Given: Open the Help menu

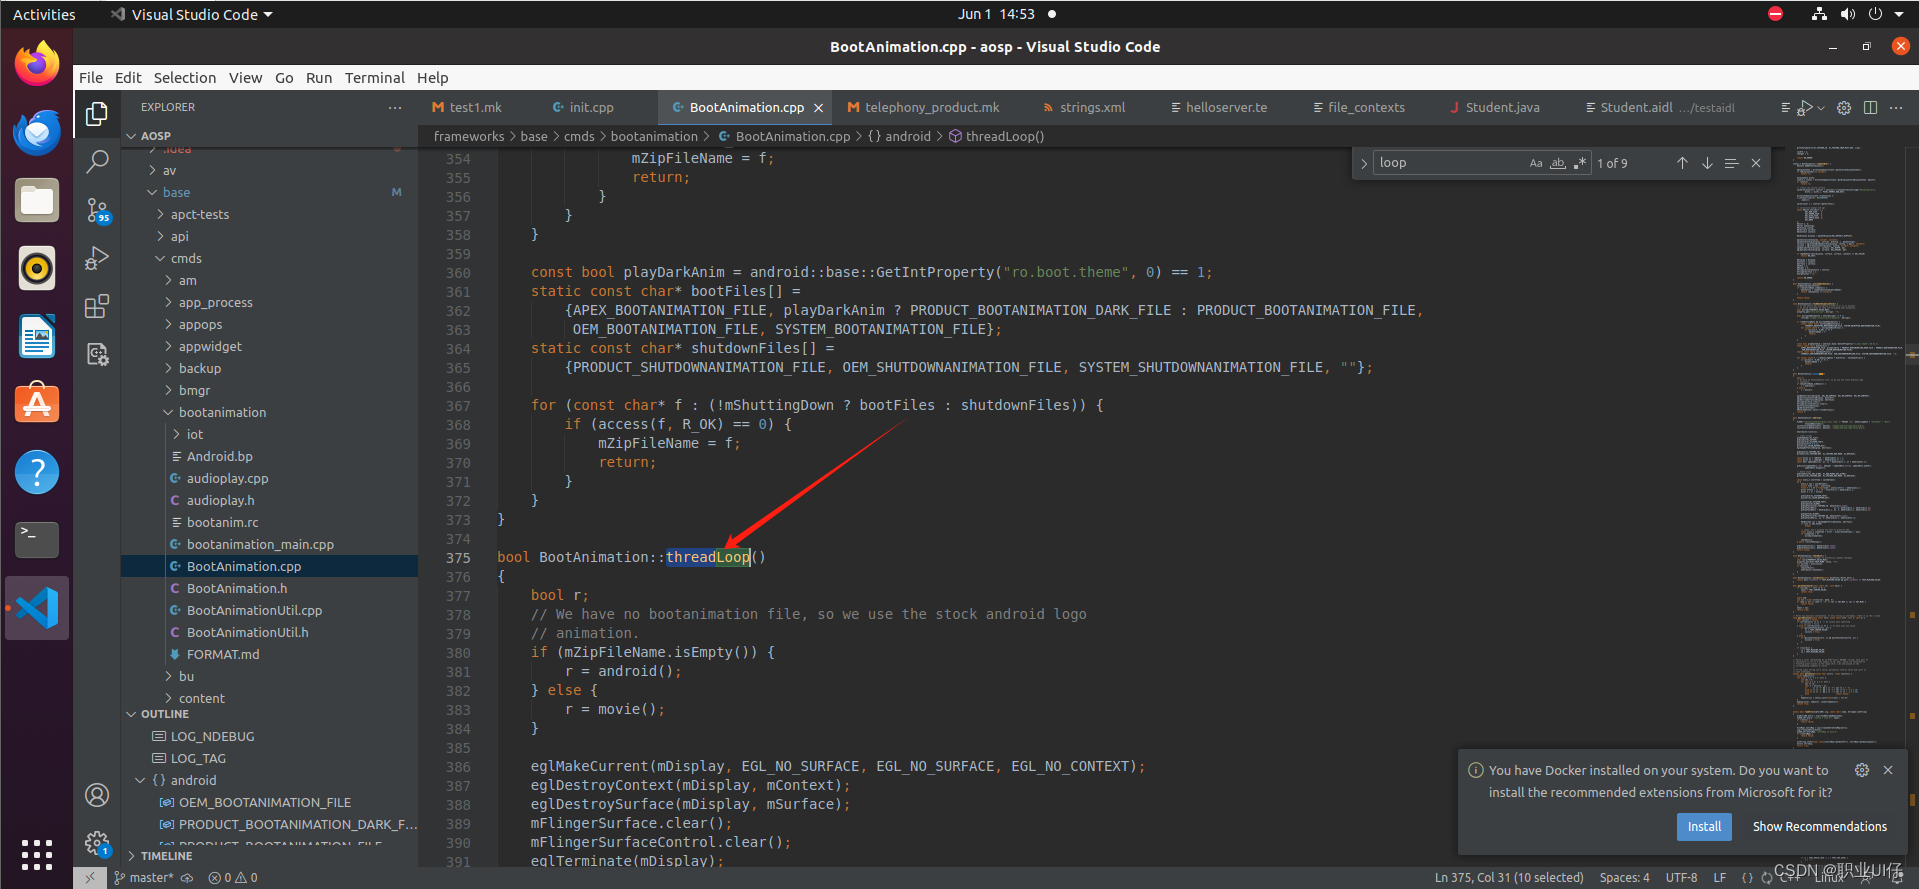Looking at the screenshot, I should coord(433,77).
